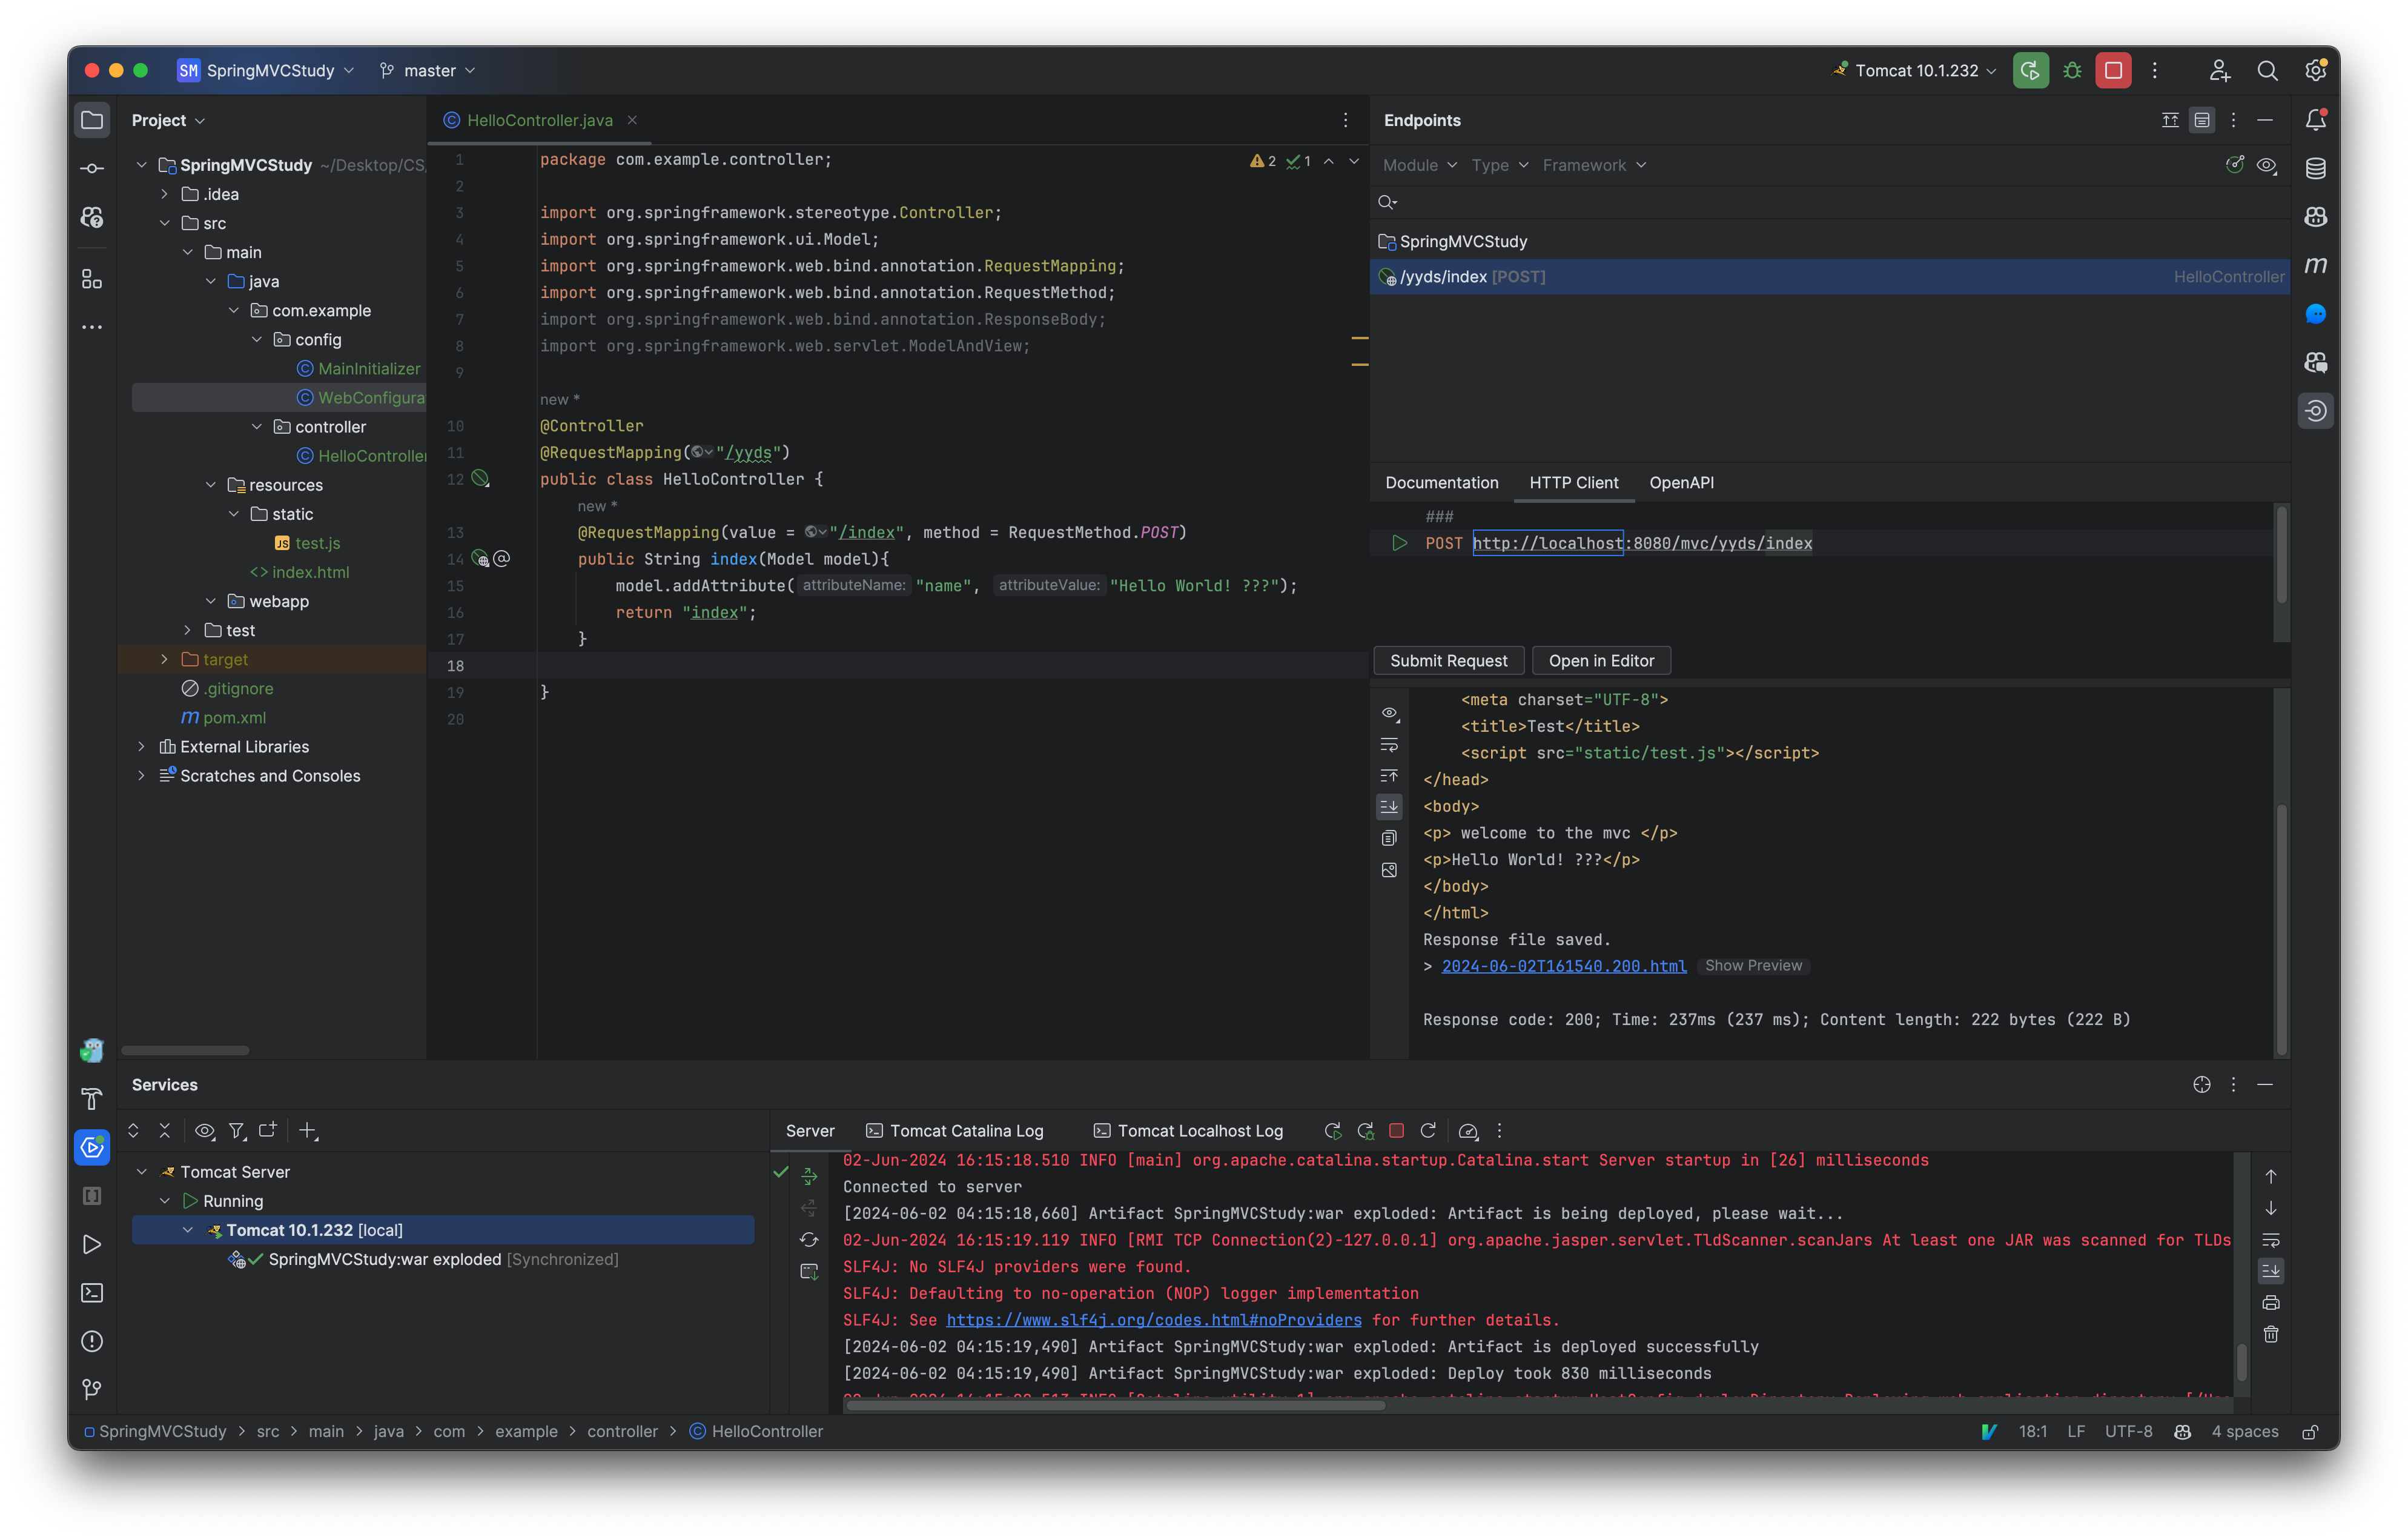2408x1540 pixels.
Task: Click the Submit Request button
Action: pyautogui.click(x=1448, y=660)
